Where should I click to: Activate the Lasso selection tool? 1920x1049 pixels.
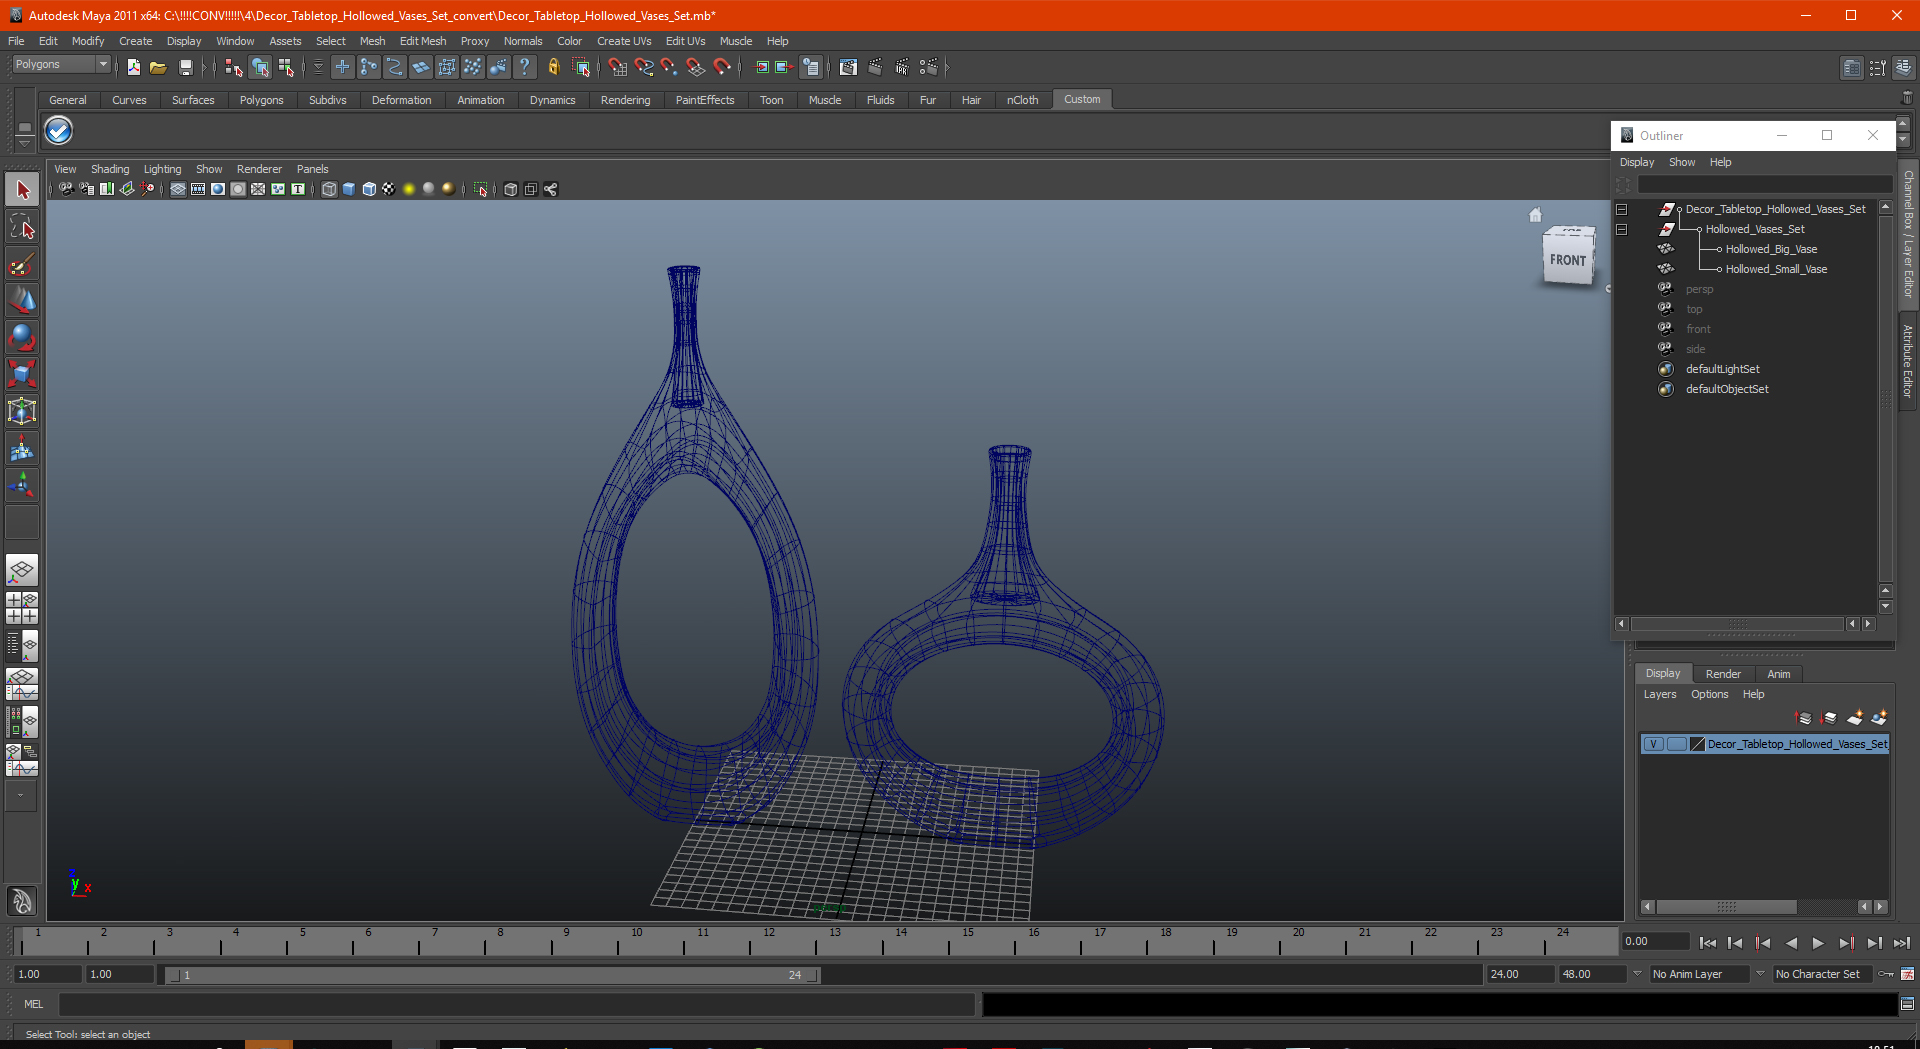[x=22, y=227]
